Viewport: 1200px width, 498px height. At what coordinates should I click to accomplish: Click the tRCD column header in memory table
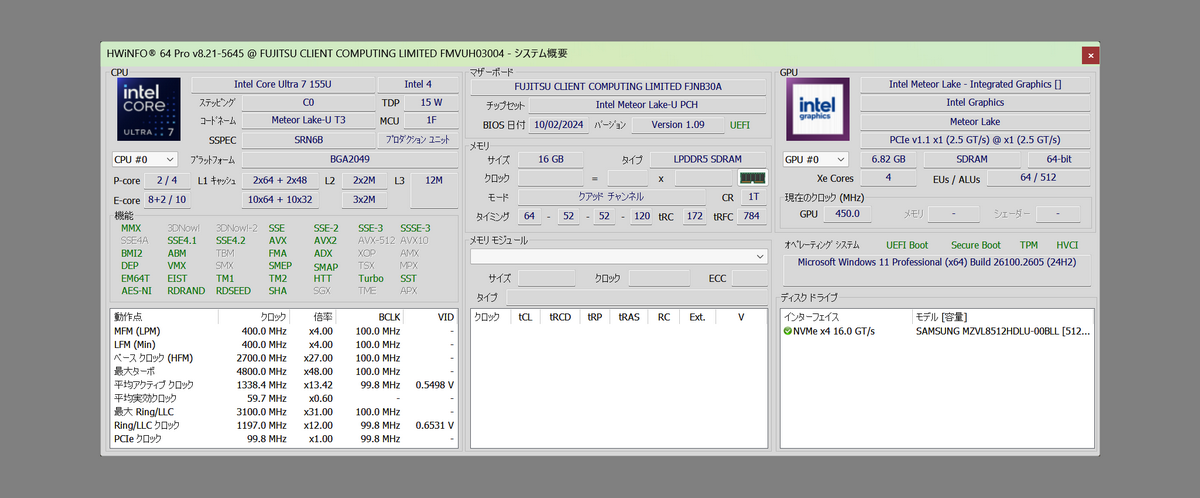click(560, 317)
